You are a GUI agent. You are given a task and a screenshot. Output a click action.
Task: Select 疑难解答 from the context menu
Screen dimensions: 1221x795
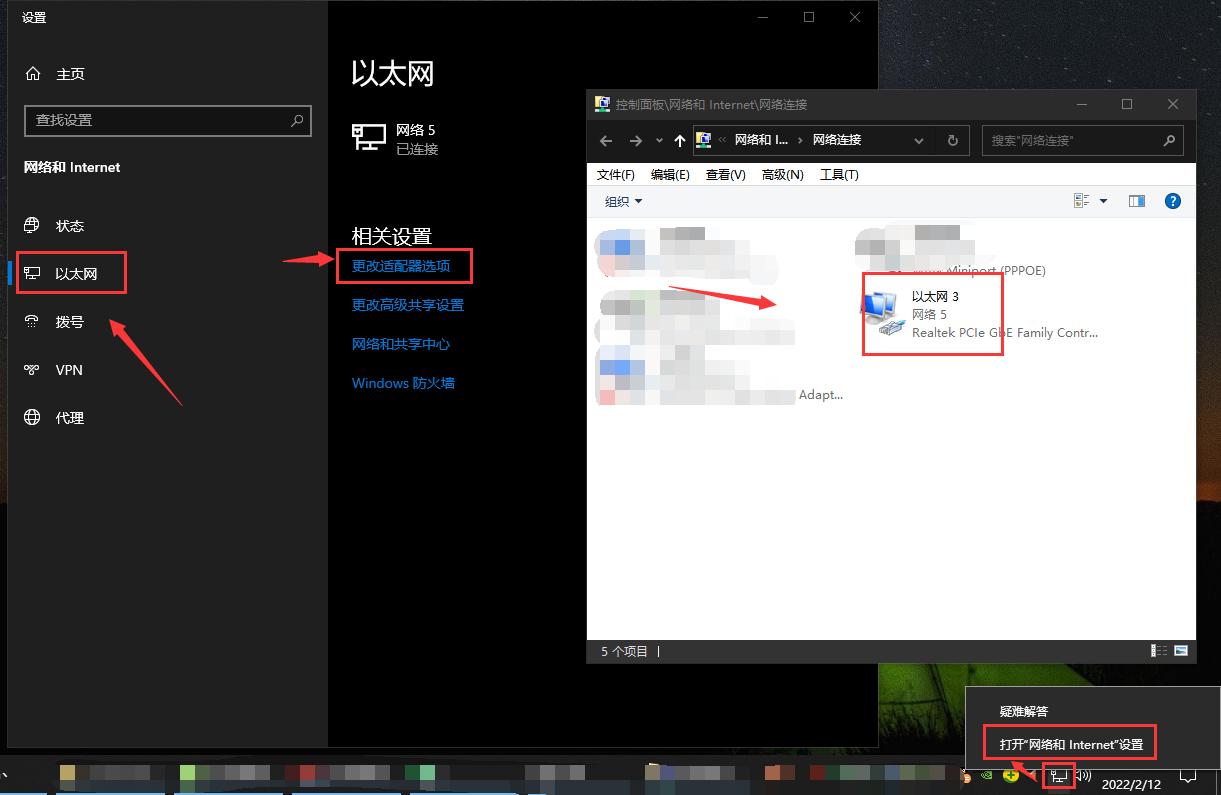coord(1024,711)
